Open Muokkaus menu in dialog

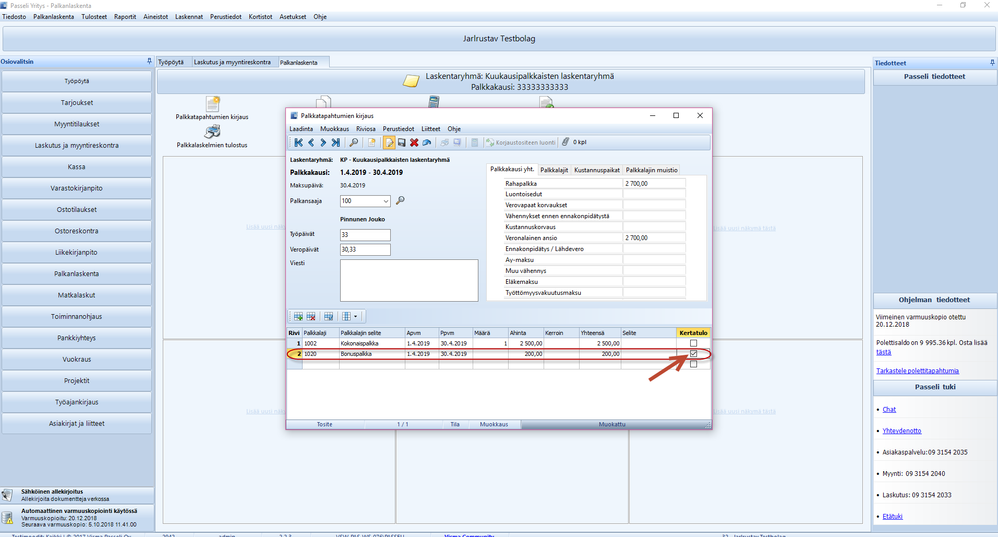(334, 129)
